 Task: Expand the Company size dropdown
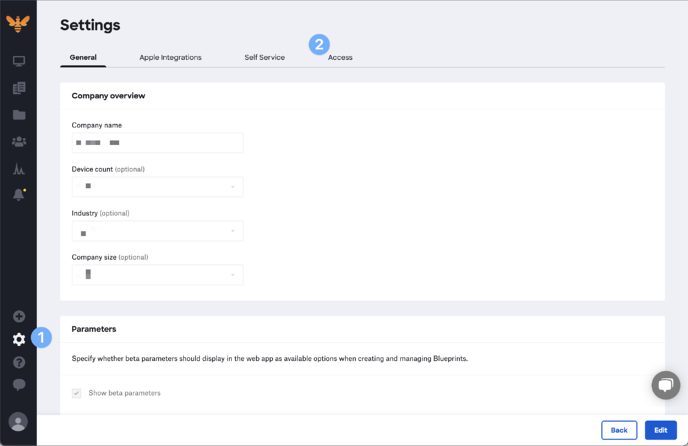(x=158, y=275)
